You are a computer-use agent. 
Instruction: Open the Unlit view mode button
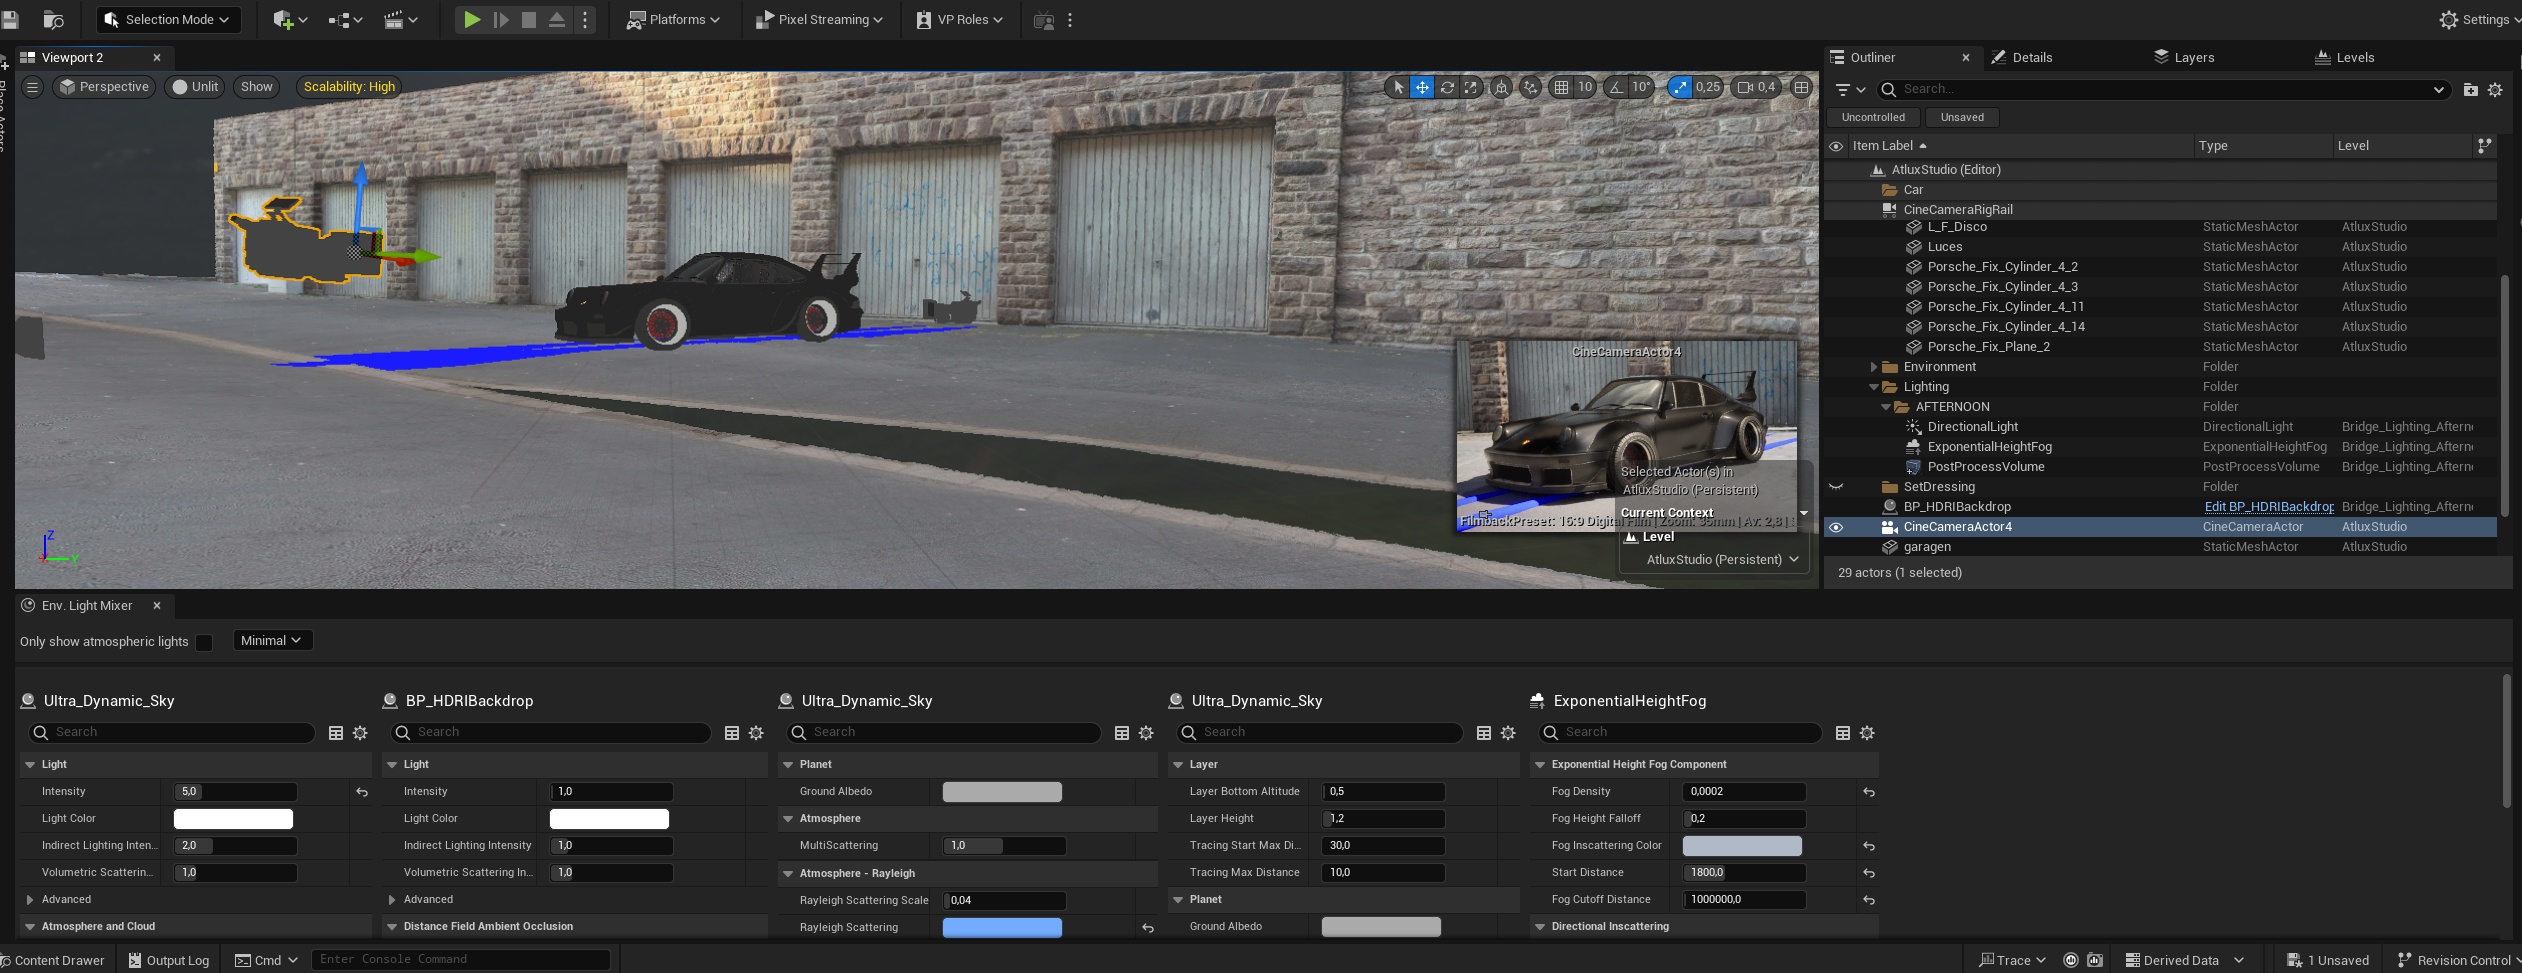click(195, 87)
